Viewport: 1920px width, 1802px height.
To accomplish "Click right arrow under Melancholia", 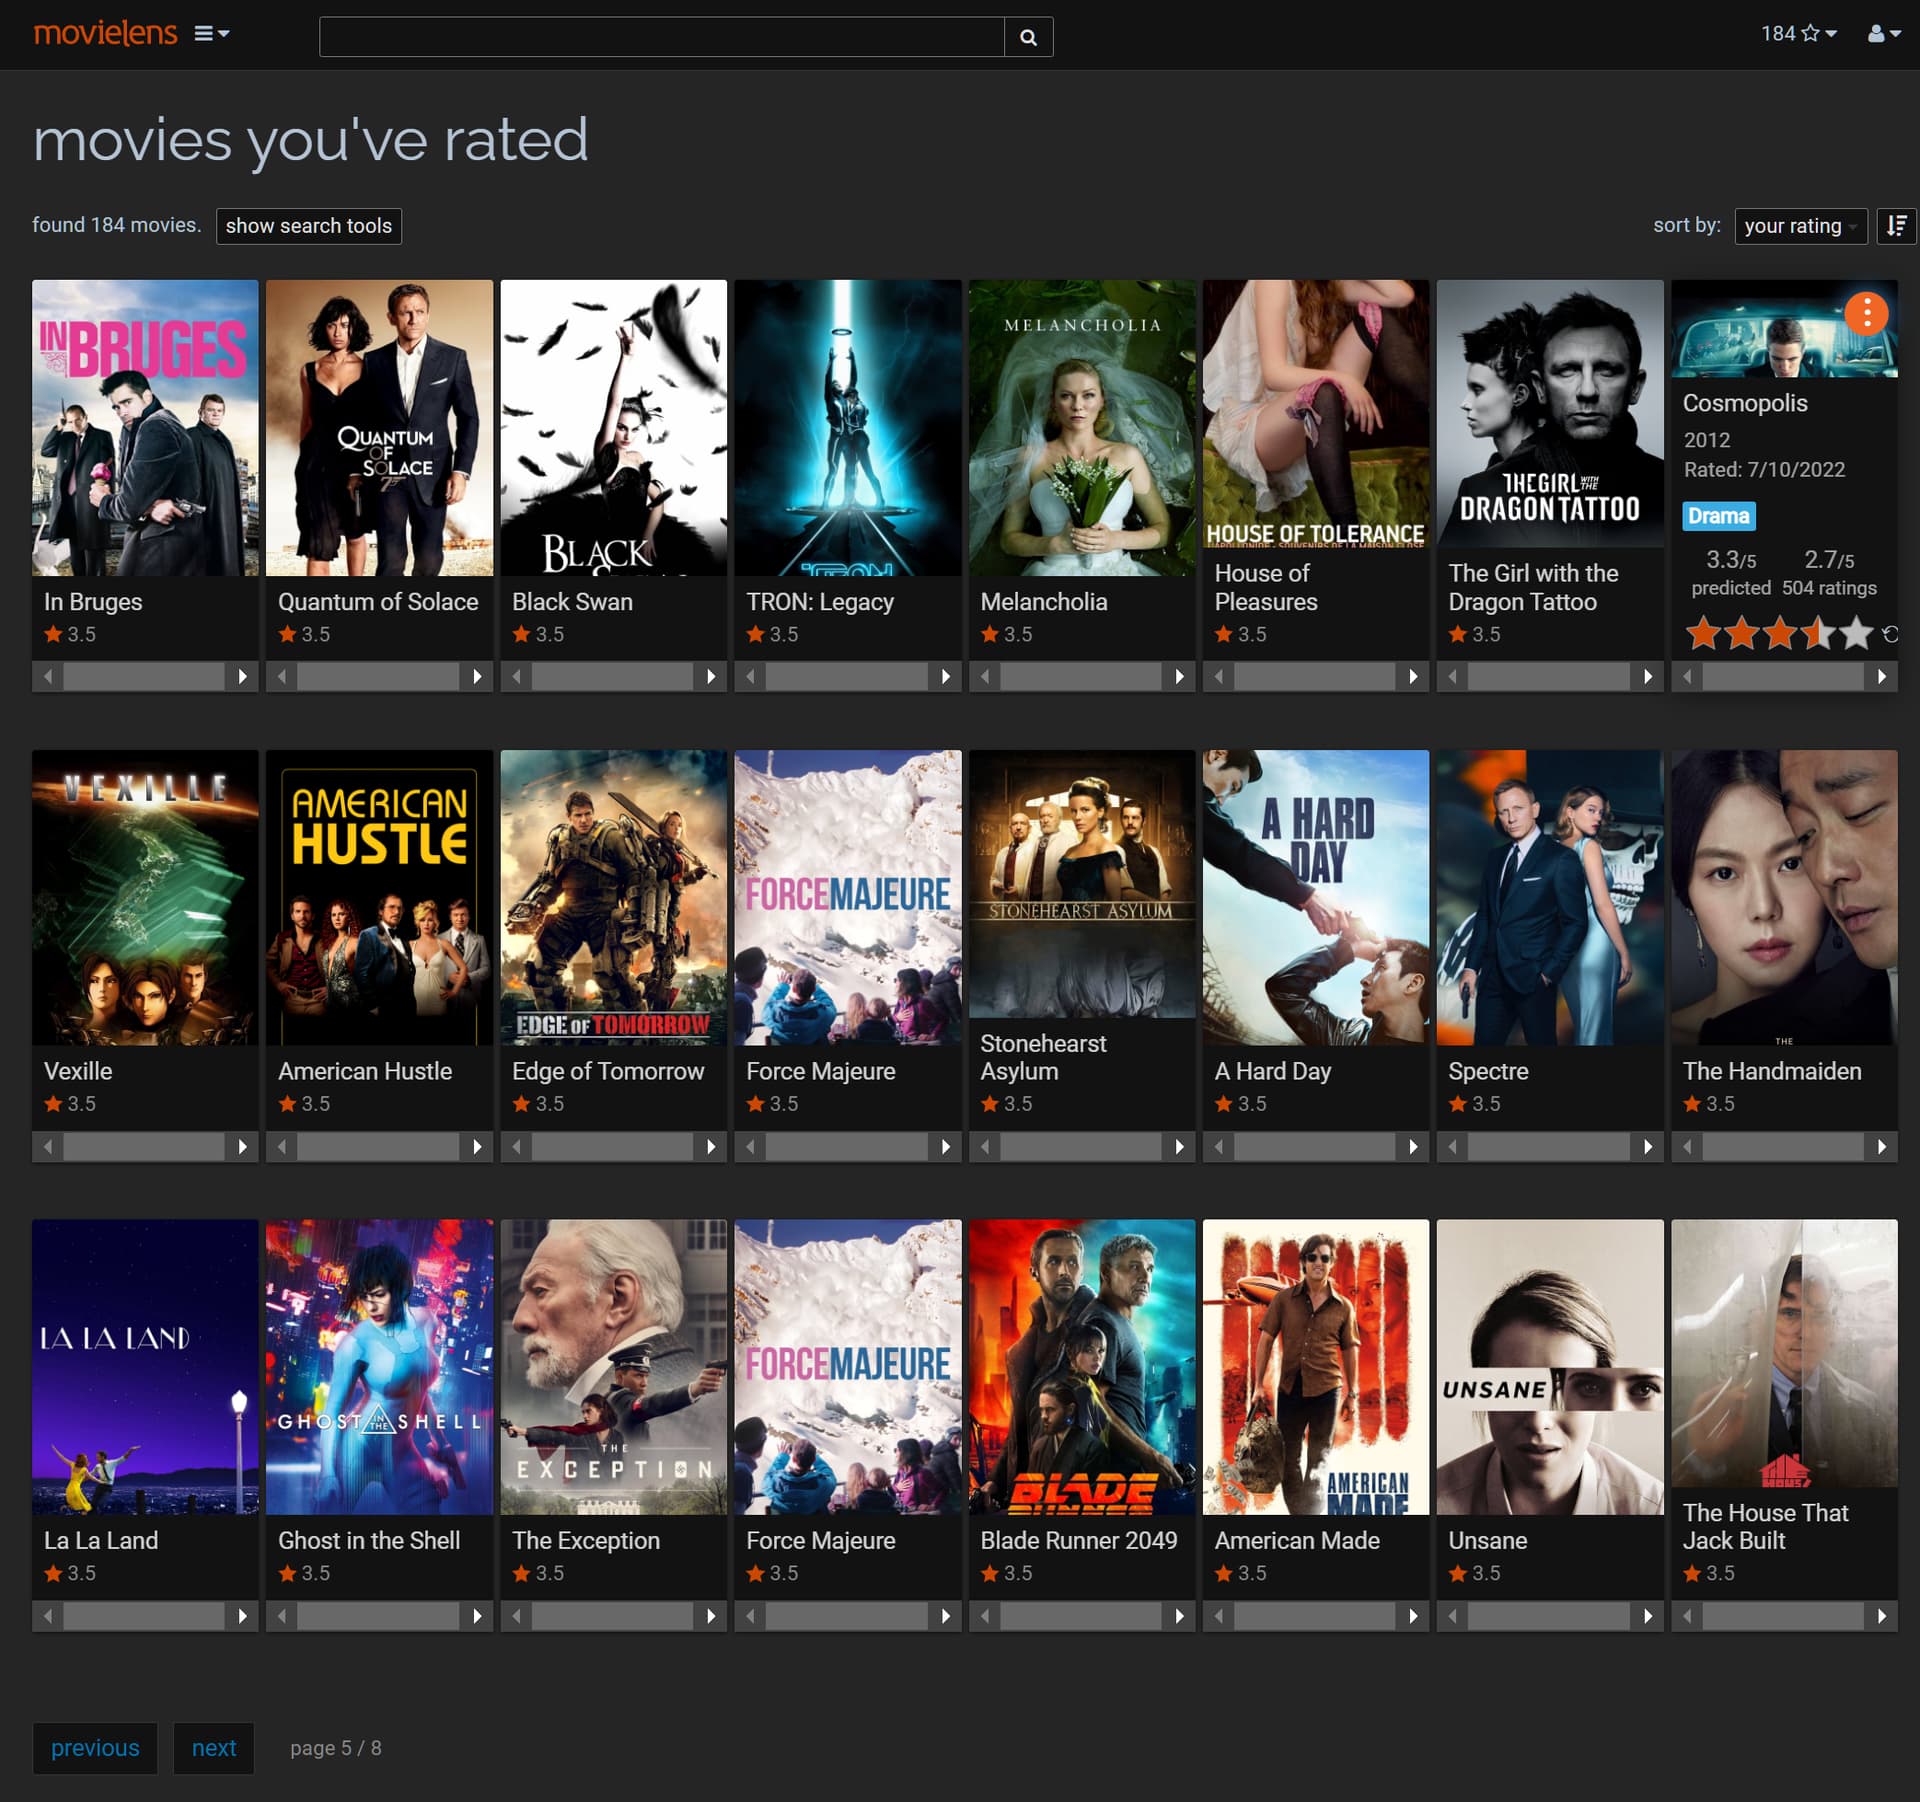I will [1180, 677].
